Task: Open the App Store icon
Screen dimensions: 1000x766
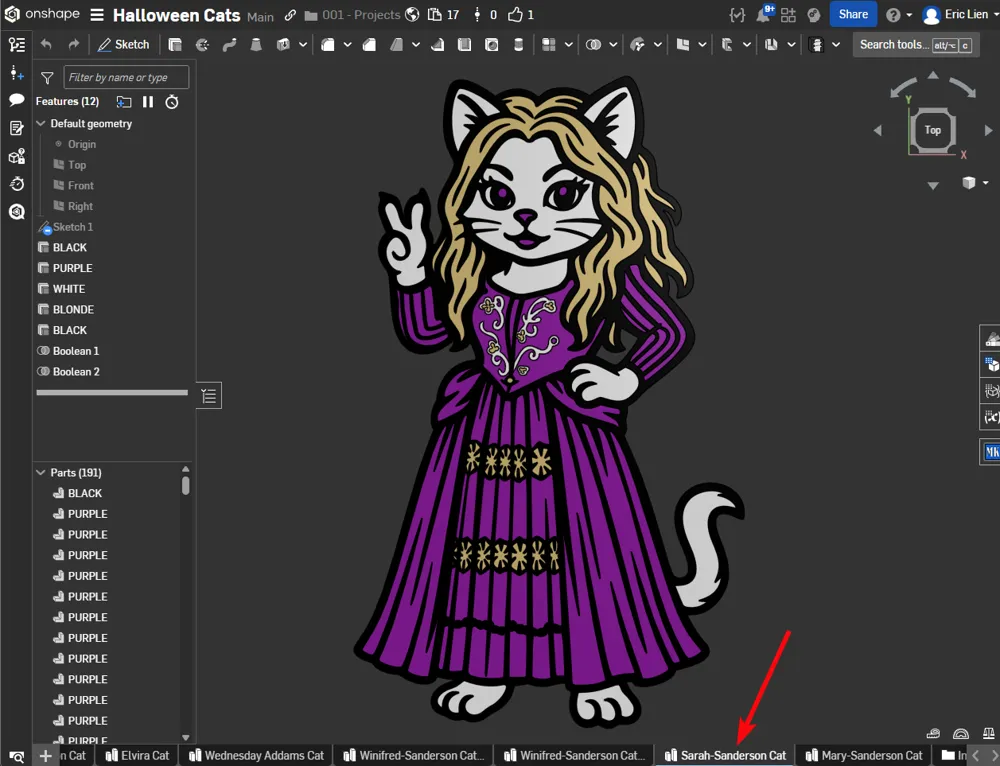Action: click(788, 15)
